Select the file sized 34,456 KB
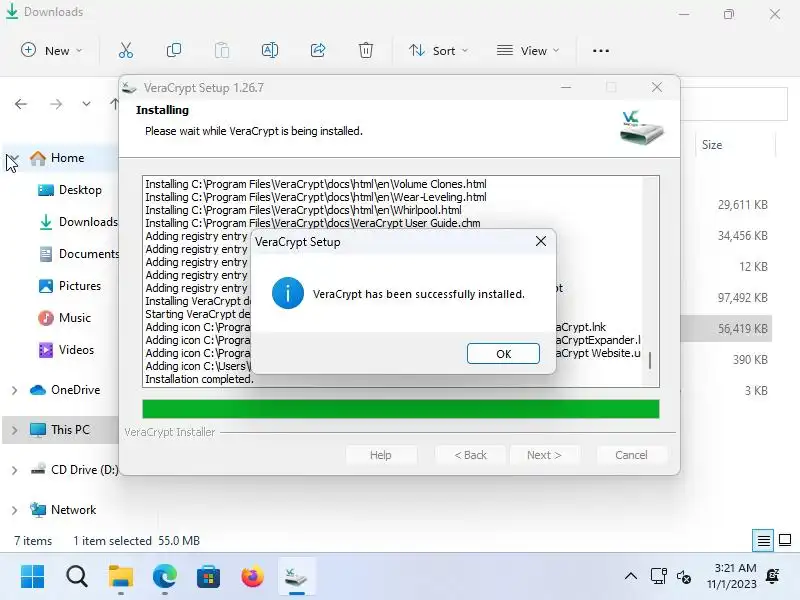800x600 pixels. pyautogui.click(x=742, y=236)
